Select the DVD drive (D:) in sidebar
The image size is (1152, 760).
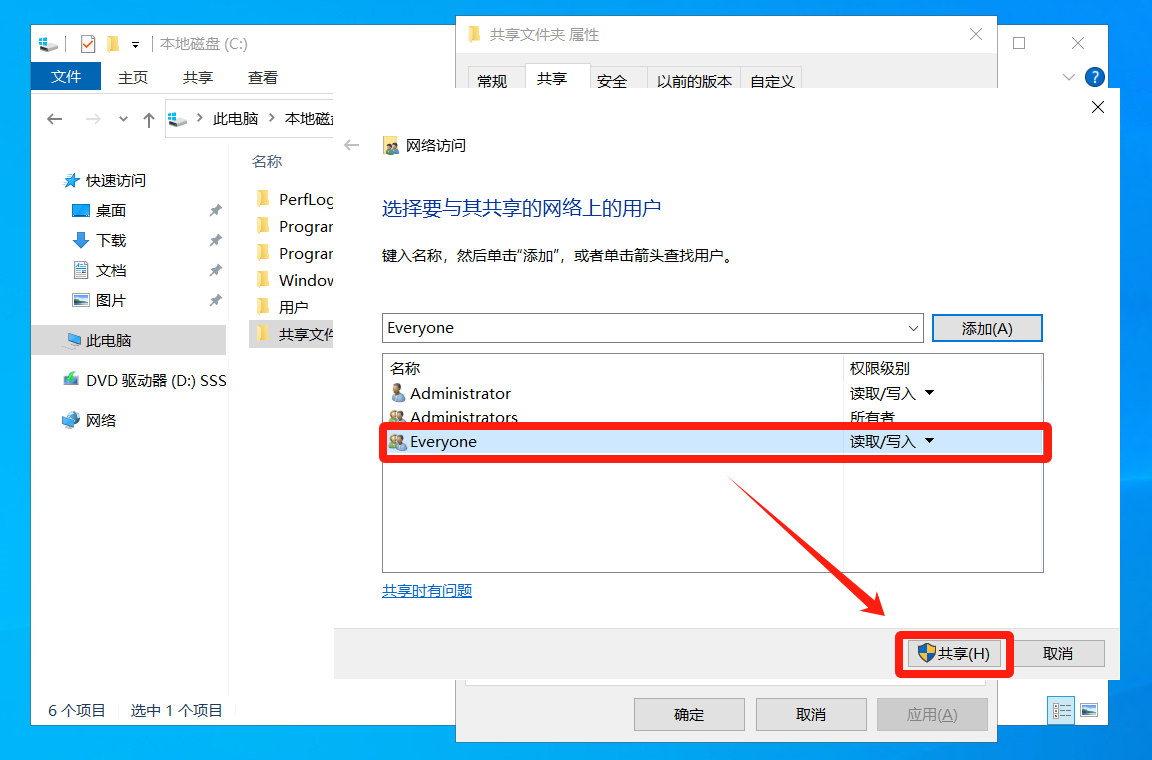[x=155, y=380]
